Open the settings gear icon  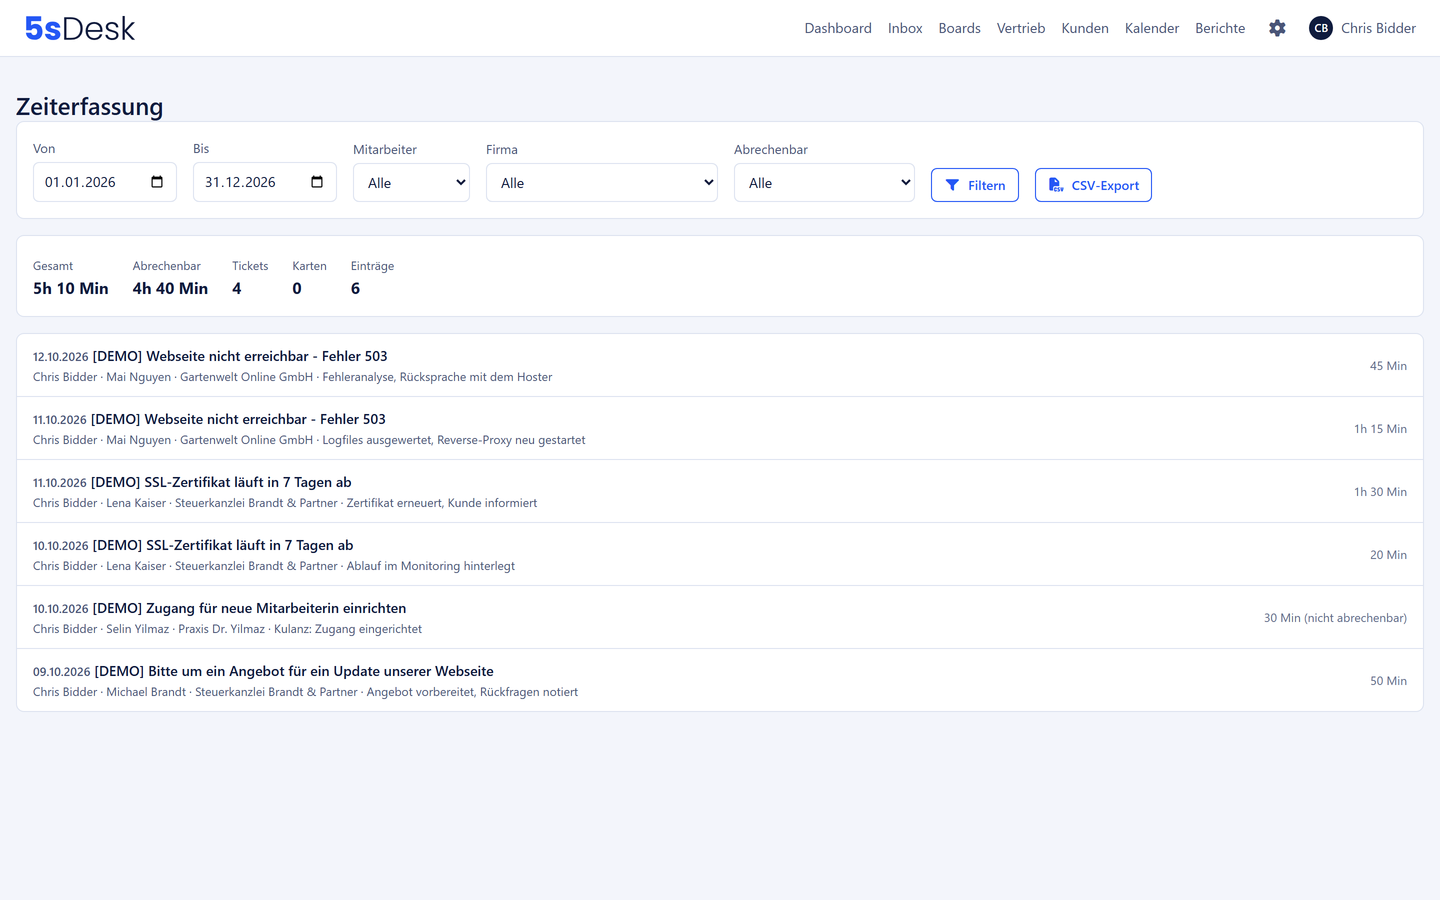coord(1277,28)
